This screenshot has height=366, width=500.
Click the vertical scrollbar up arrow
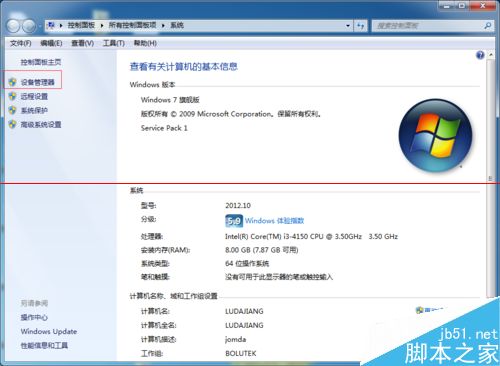click(491, 55)
